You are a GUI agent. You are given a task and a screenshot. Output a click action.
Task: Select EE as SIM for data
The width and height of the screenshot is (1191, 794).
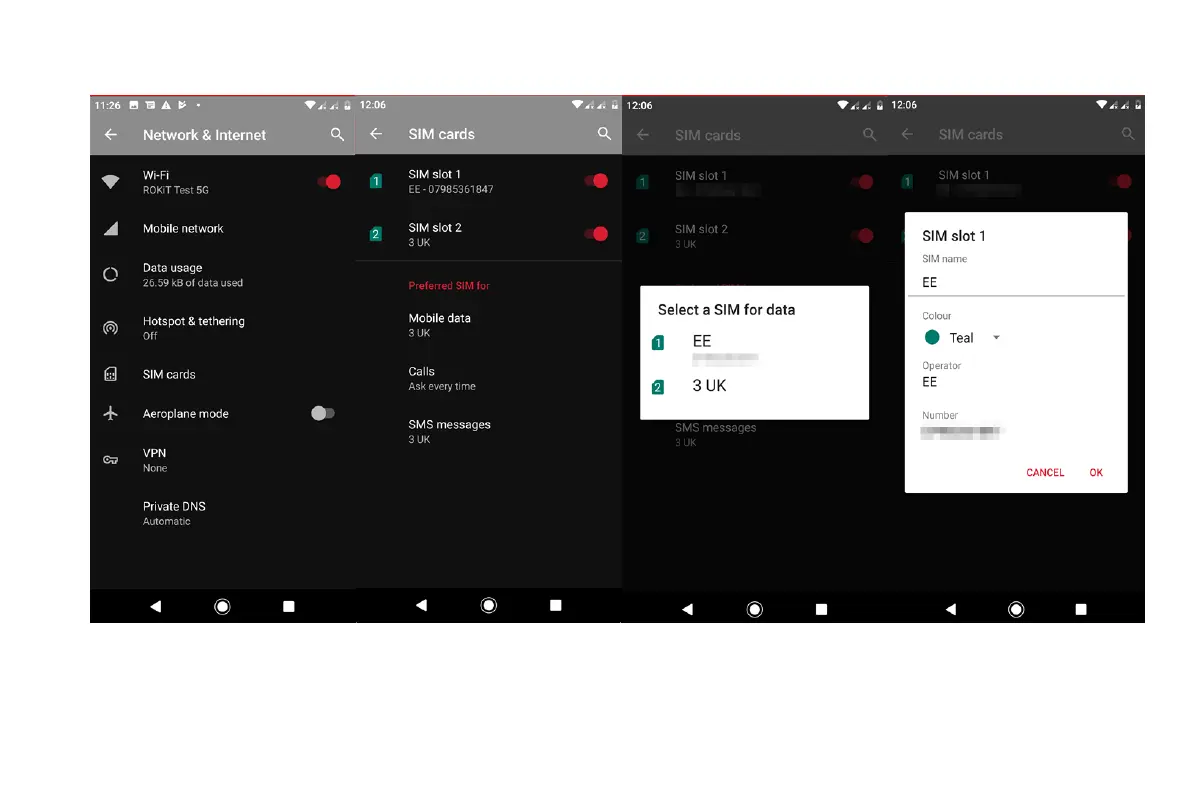click(754, 347)
